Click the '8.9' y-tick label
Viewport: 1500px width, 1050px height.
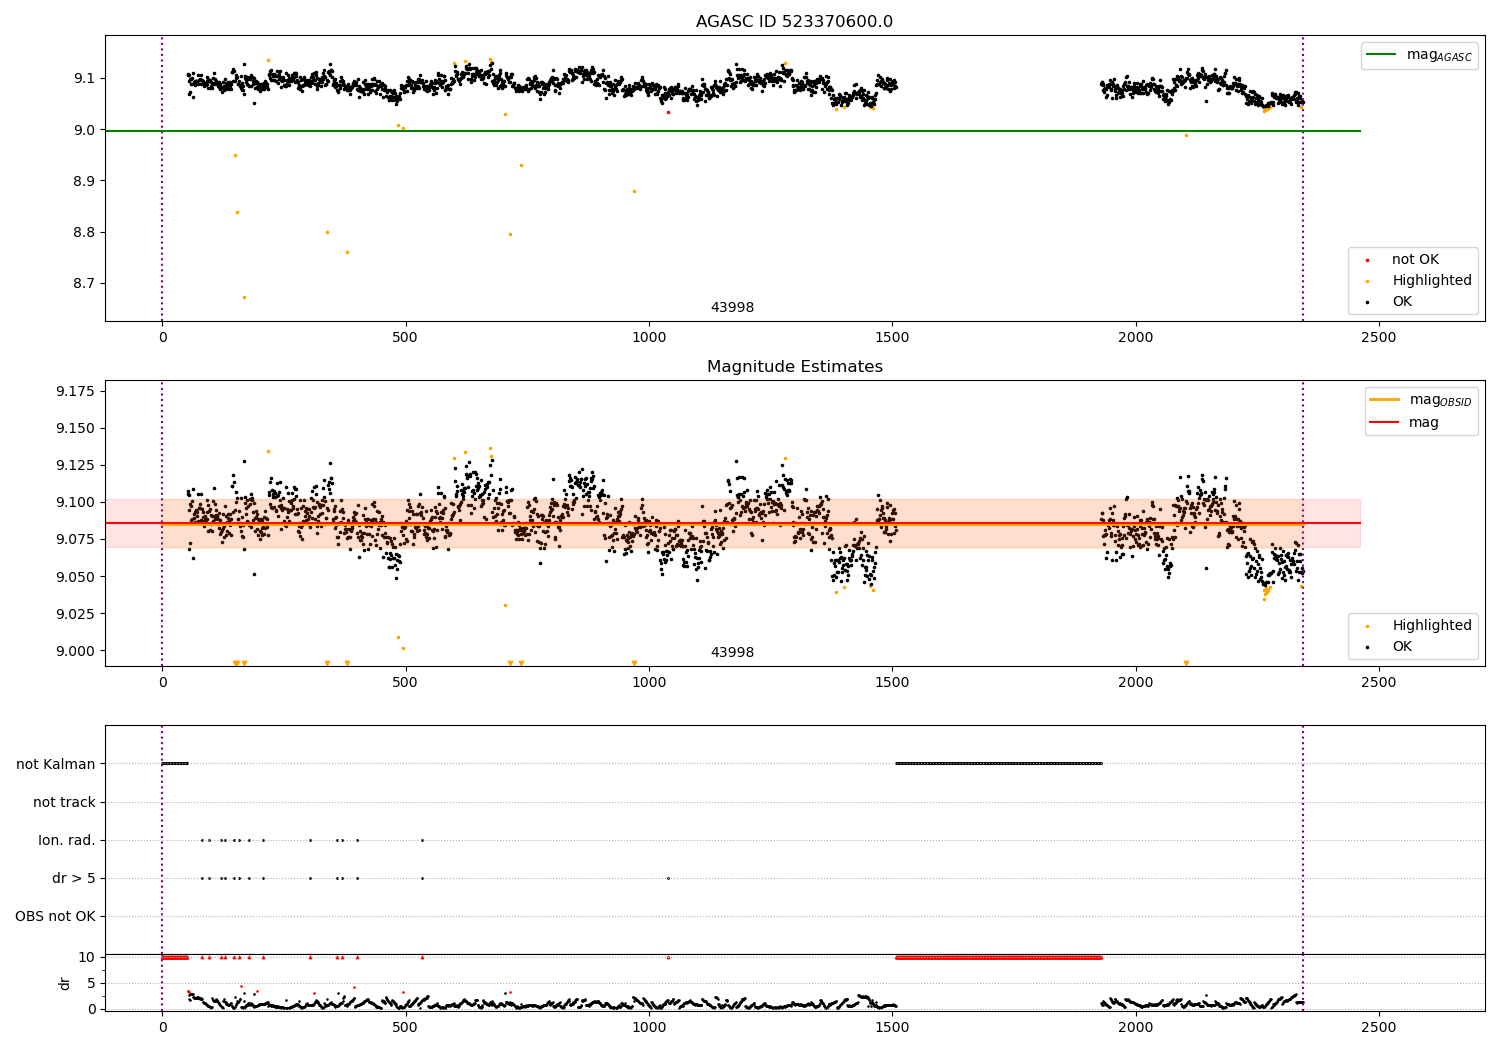[84, 181]
